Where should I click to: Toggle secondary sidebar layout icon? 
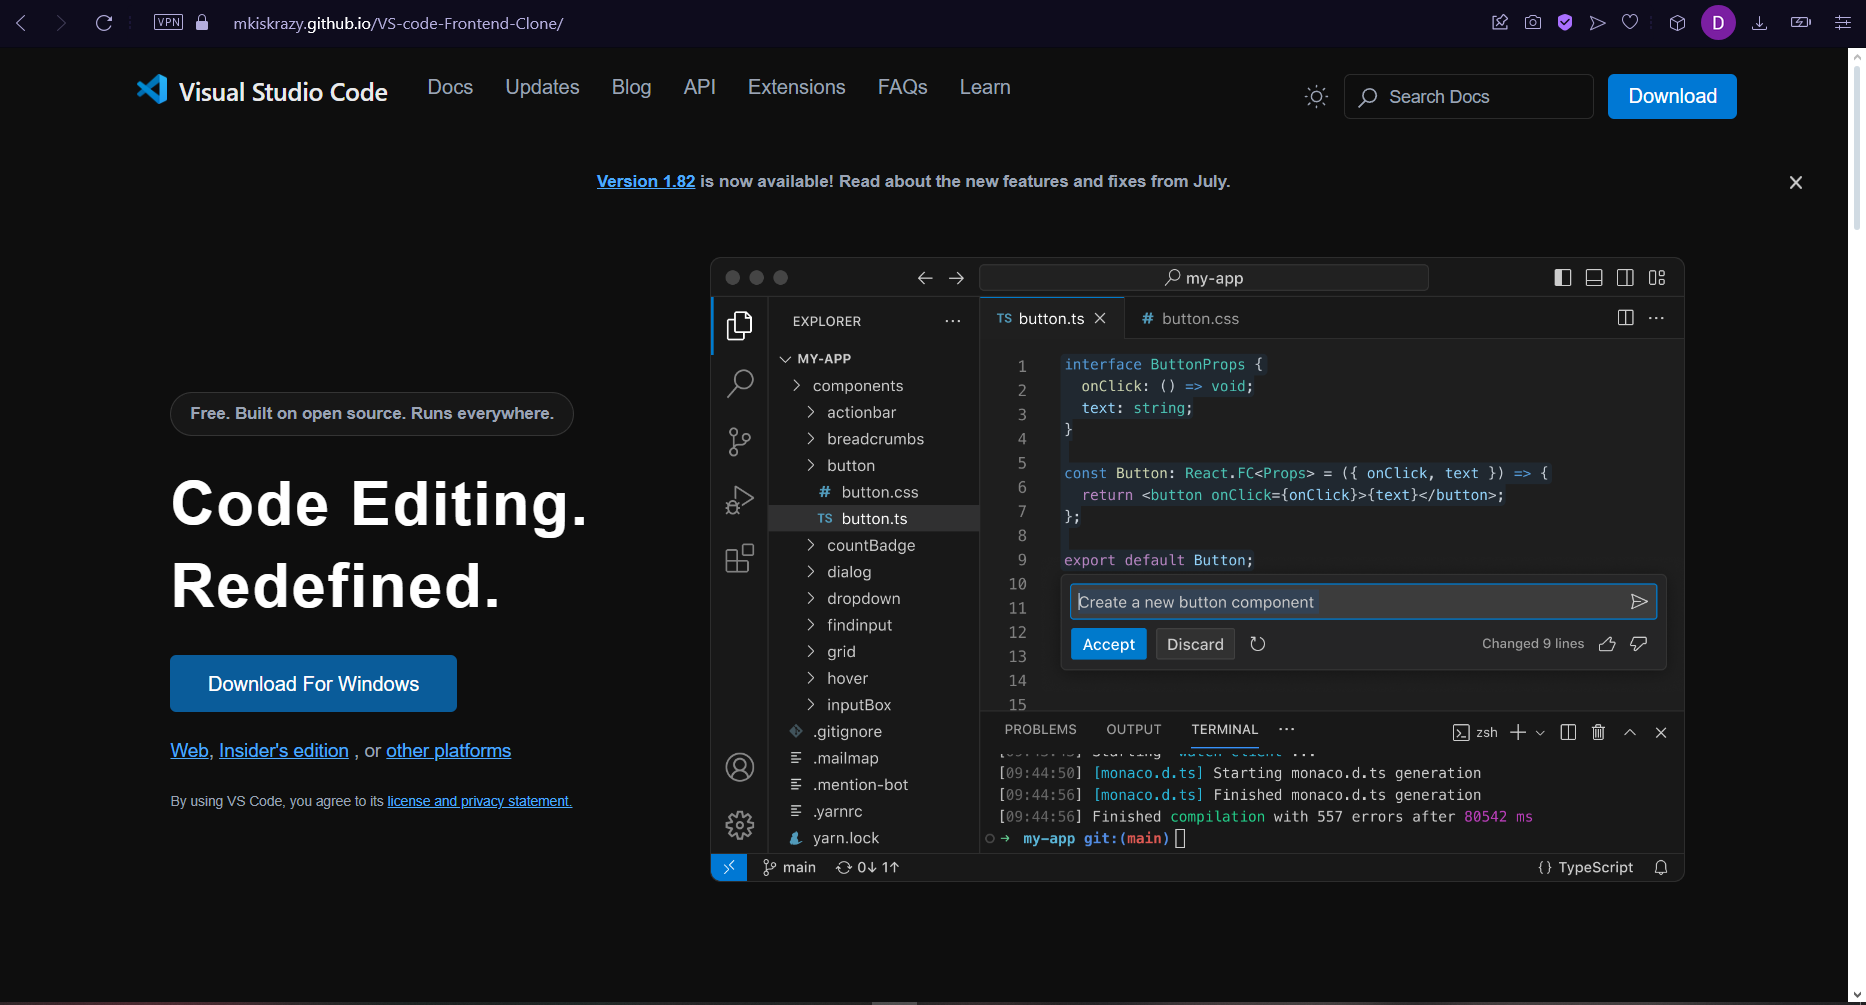(x=1626, y=277)
